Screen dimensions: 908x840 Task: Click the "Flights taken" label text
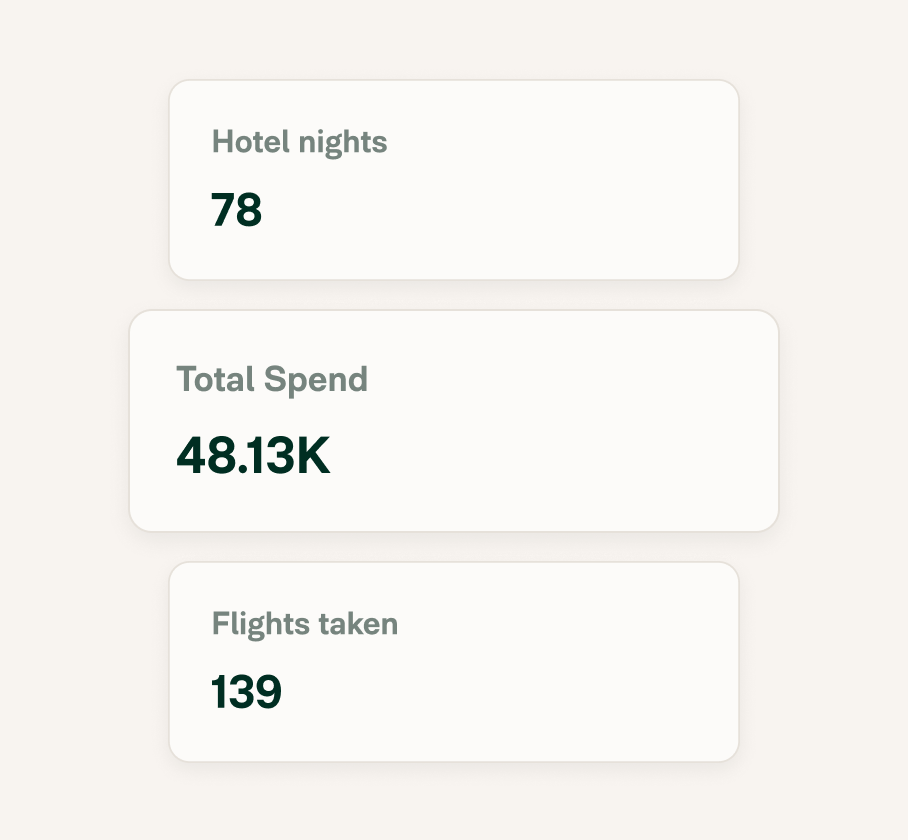pyautogui.click(x=305, y=624)
